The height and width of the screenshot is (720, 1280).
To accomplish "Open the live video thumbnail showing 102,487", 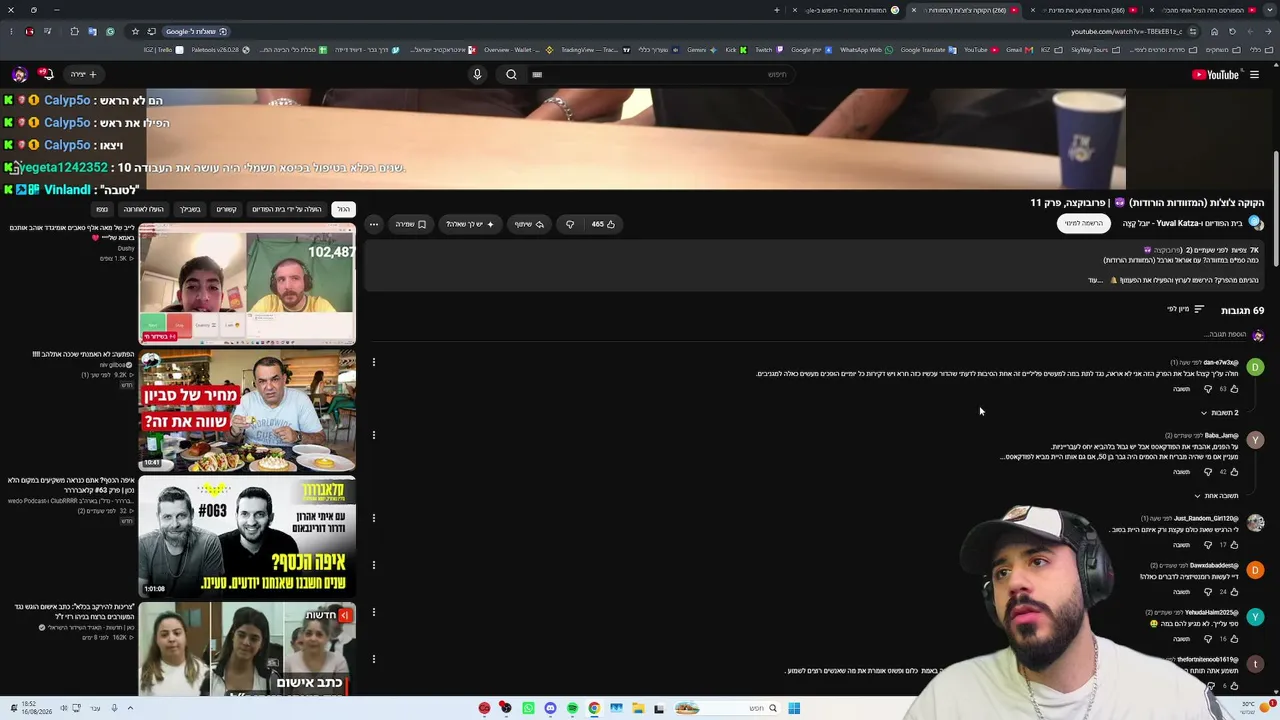I will tap(247, 284).
